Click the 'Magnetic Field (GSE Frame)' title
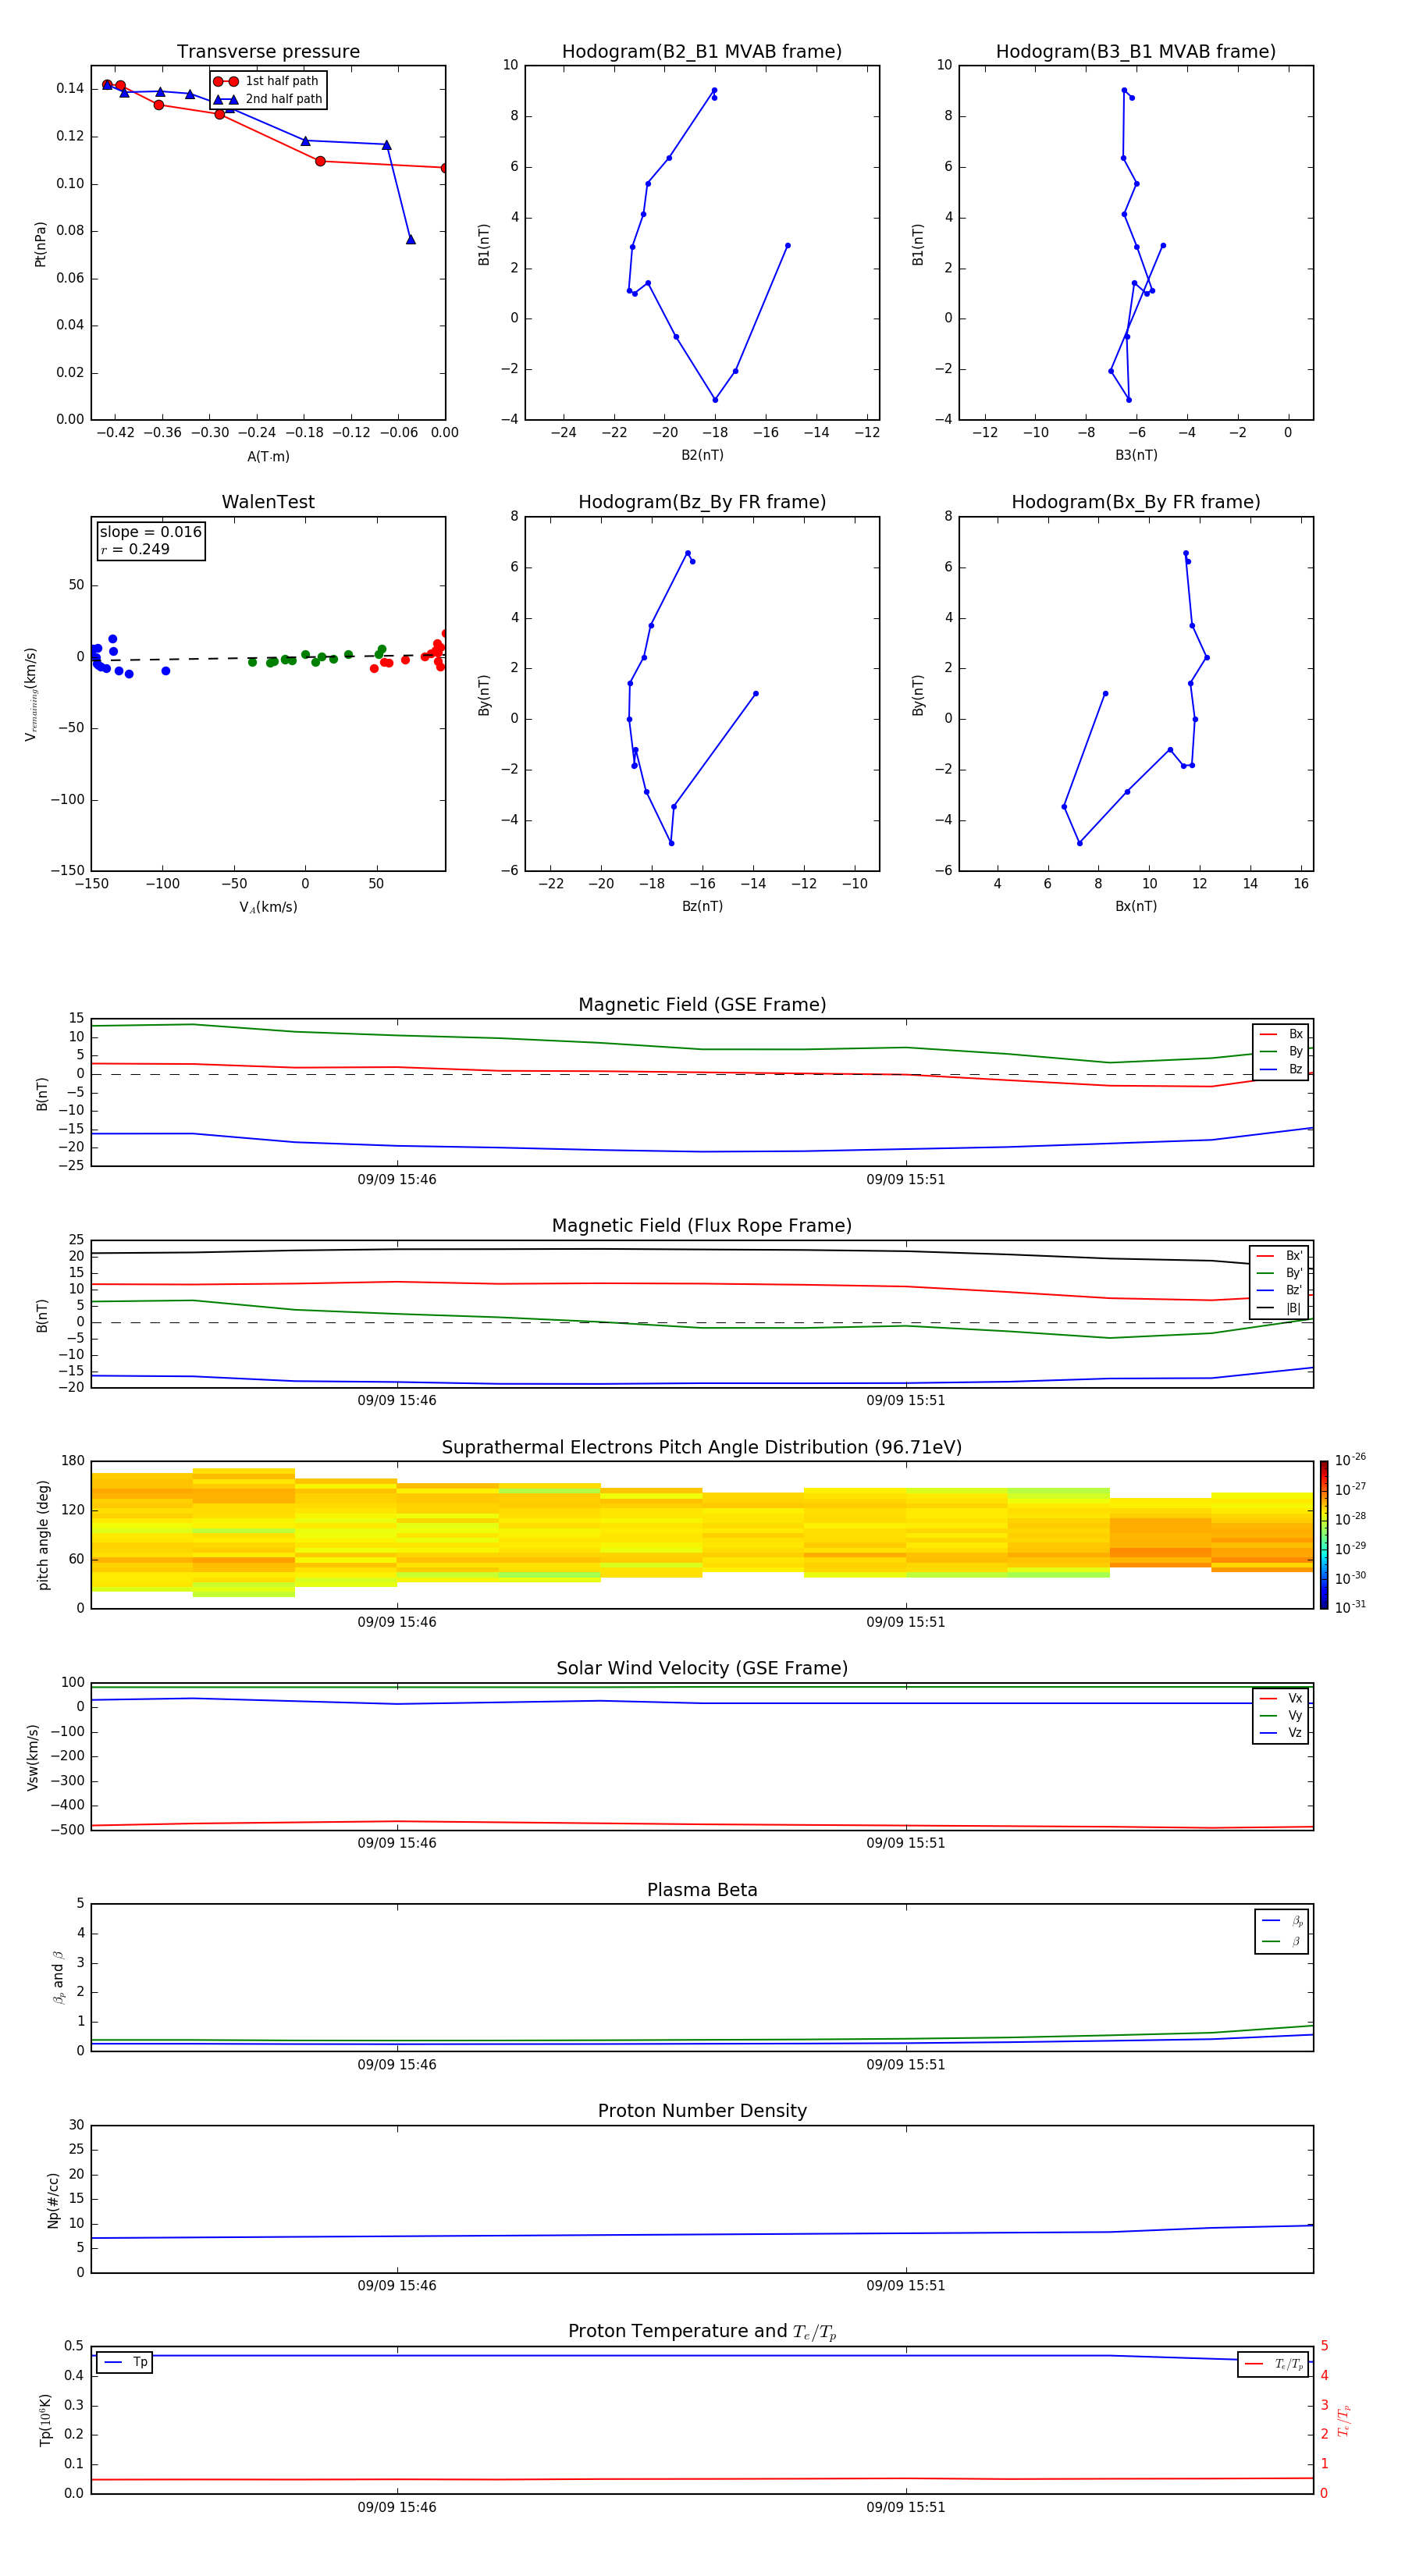This screenshot has height=2576, width=1405. tap(702, 1005)
